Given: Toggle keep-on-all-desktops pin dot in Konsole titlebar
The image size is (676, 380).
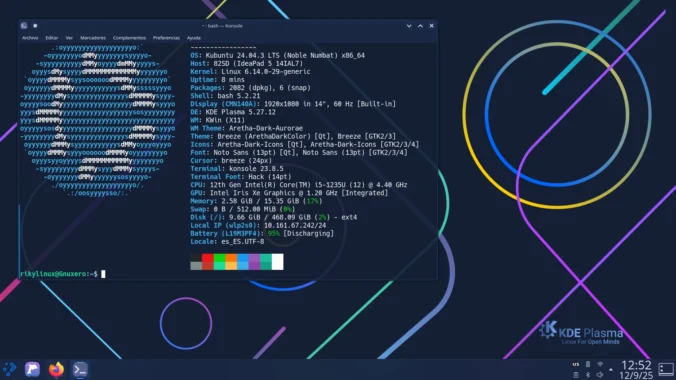Looking at the screenshot, I should pos(35,26).
